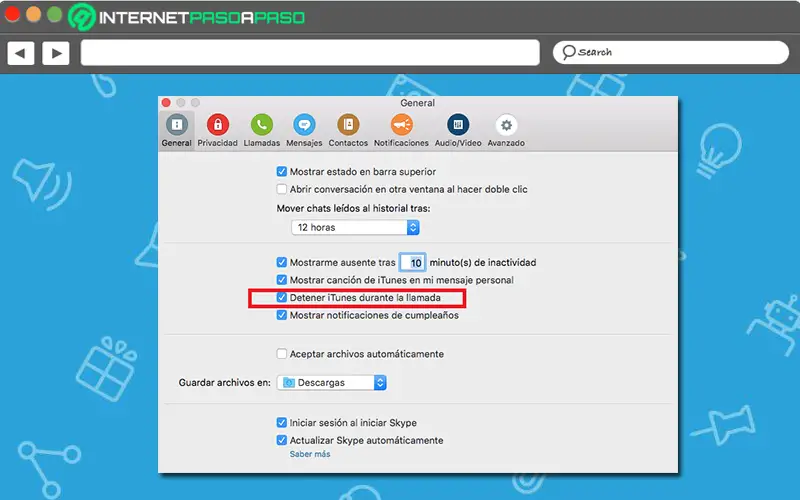Open the Privacidad lock icon
The width and height of the screenshot is (800, 500).
click(x=218, y=125)
